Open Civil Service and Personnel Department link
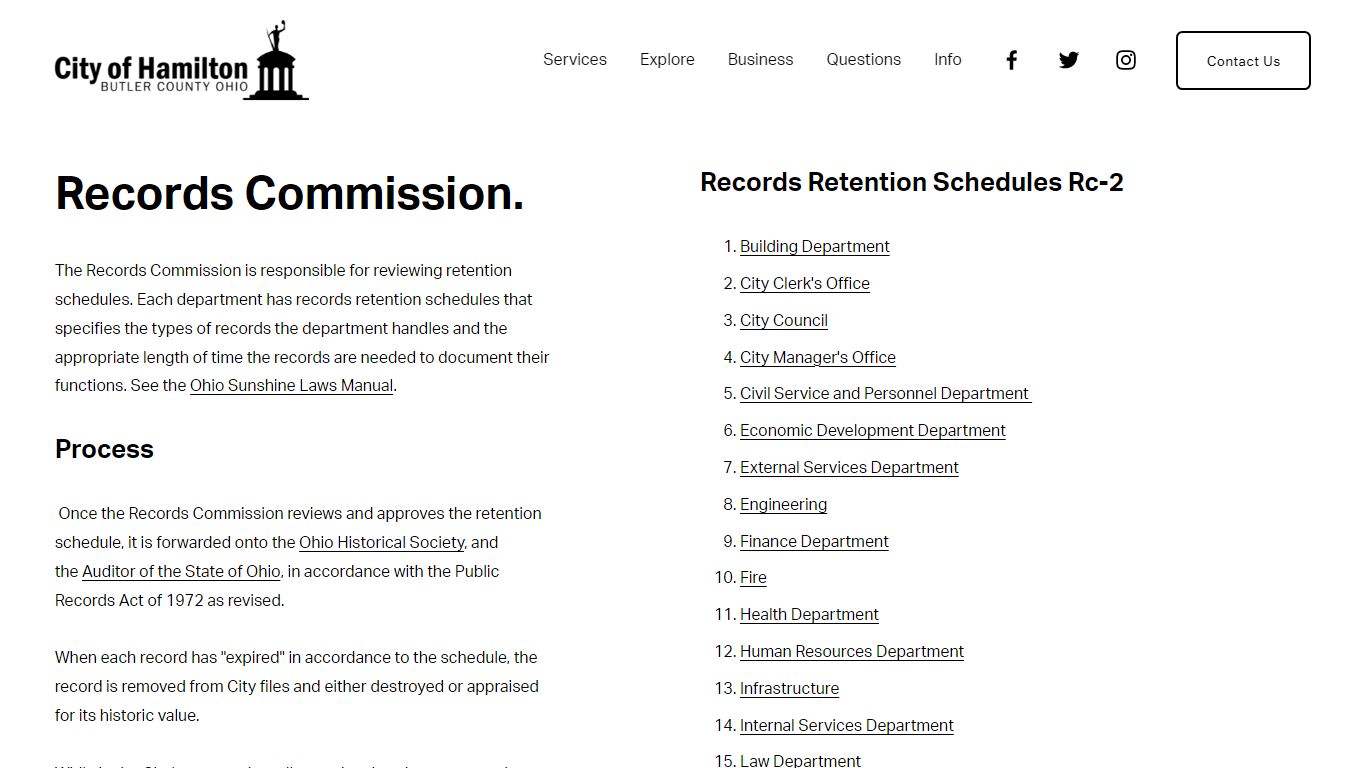 click(886, 394)
